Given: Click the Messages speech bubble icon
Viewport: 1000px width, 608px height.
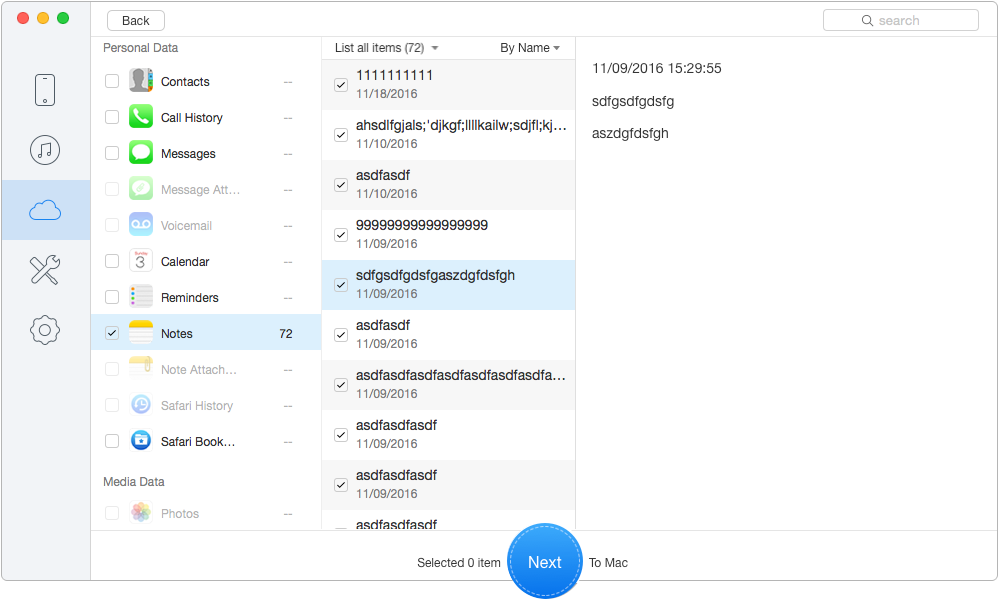Looking at the screenshot, I should [141, 153].
